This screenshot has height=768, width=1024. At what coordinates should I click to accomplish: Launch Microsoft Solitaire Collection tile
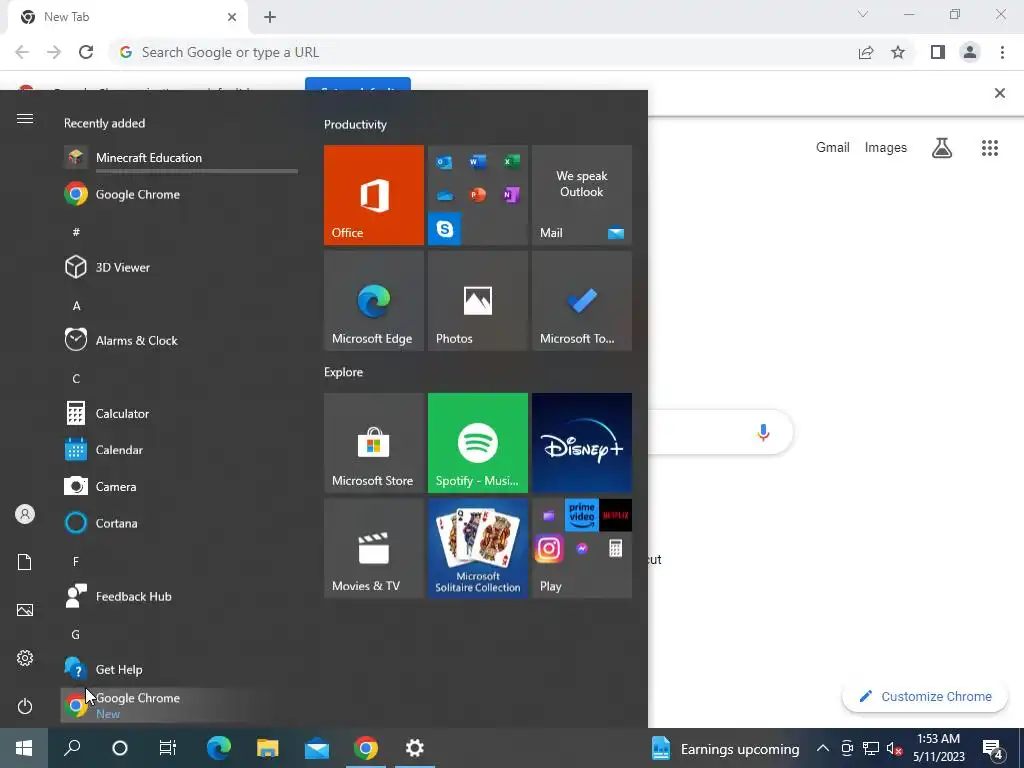[x=477, y=548]
